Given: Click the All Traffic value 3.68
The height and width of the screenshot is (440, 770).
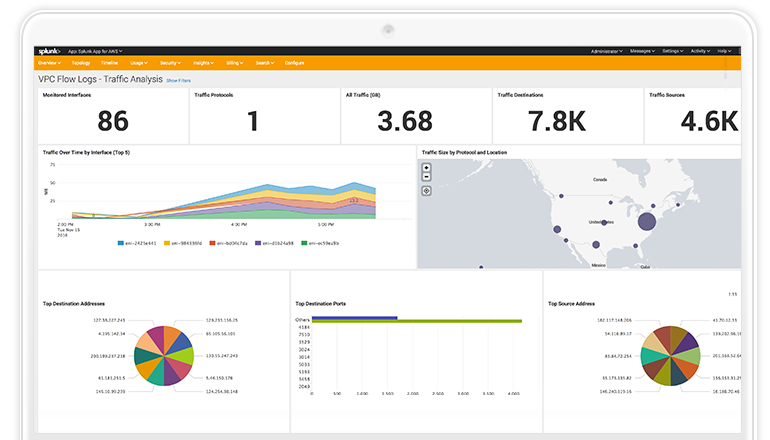Looking at the screenshot, I should coord(405,121).
